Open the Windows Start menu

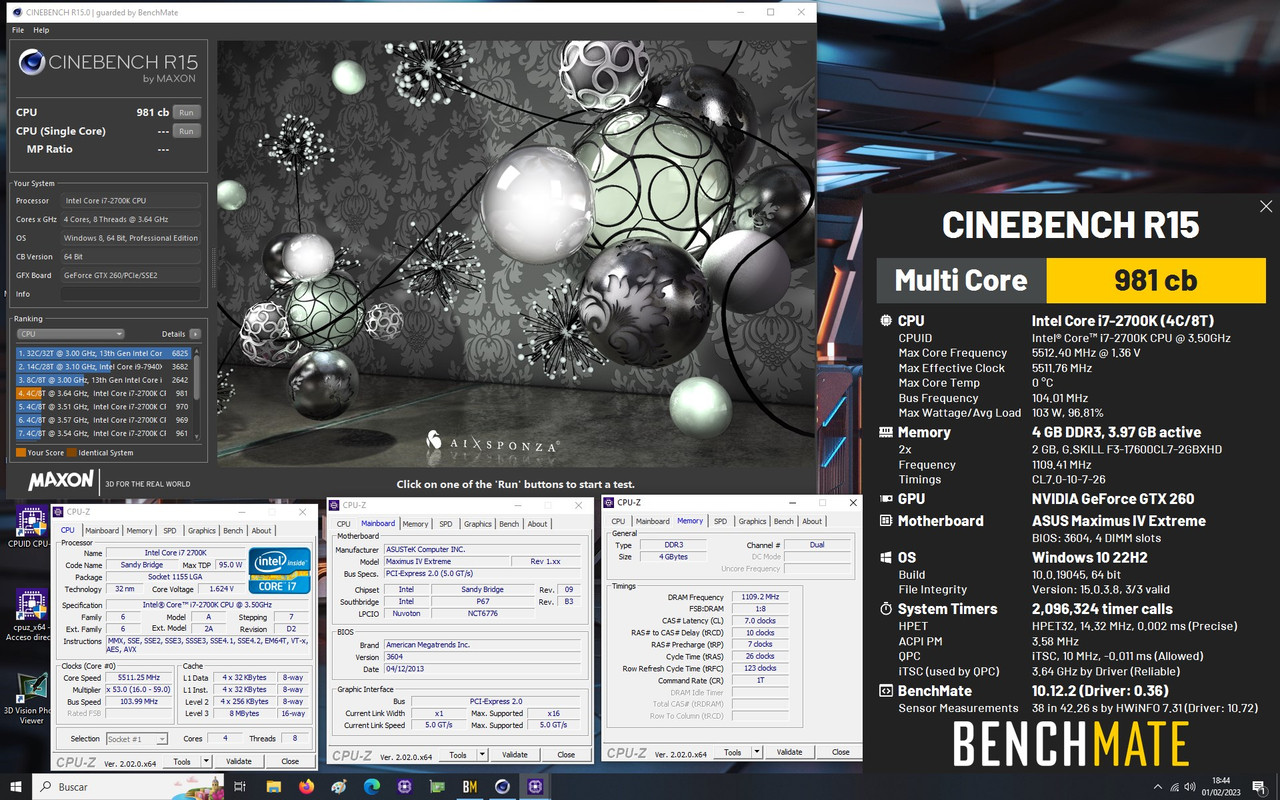click(x=16, y=786)
